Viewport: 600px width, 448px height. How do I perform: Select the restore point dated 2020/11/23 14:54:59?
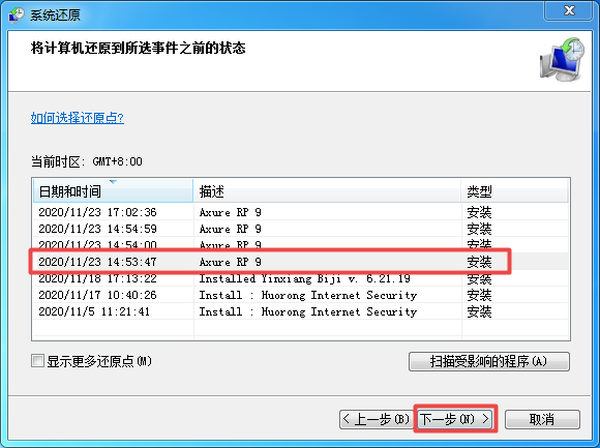coord(300,229)
